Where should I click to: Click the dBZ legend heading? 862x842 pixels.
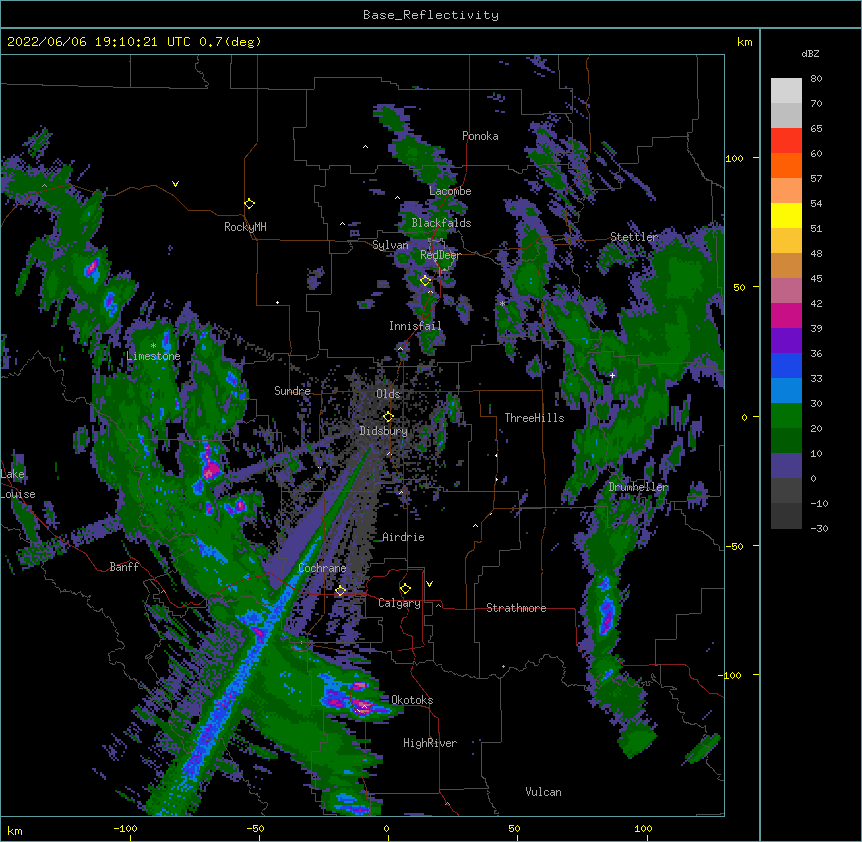810,53
